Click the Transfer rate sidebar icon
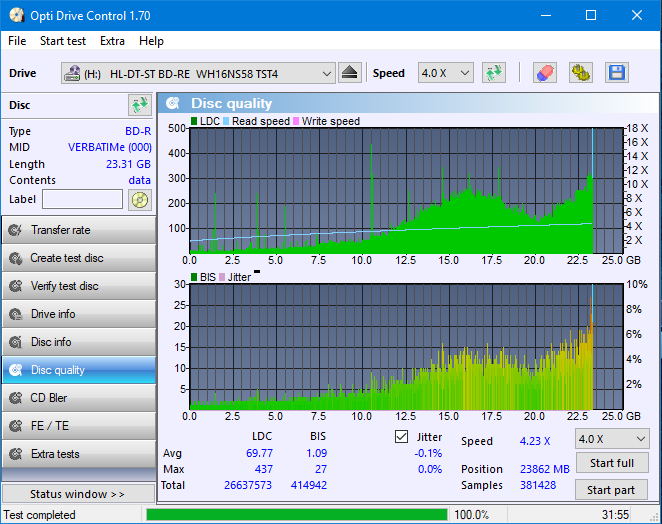Image resolution: width=662 pixels, height=524 pixels. pos(16,230)
